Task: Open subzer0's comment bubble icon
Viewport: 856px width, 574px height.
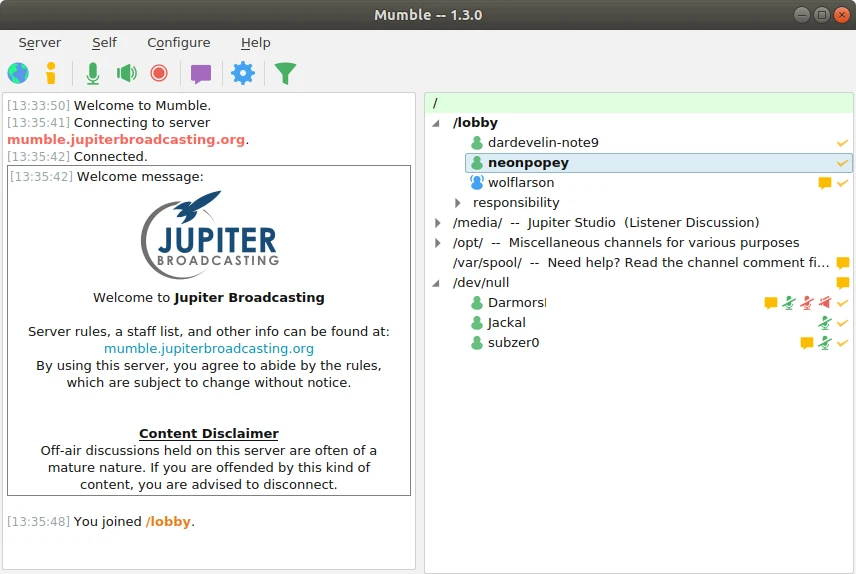Action: point(807,343)
